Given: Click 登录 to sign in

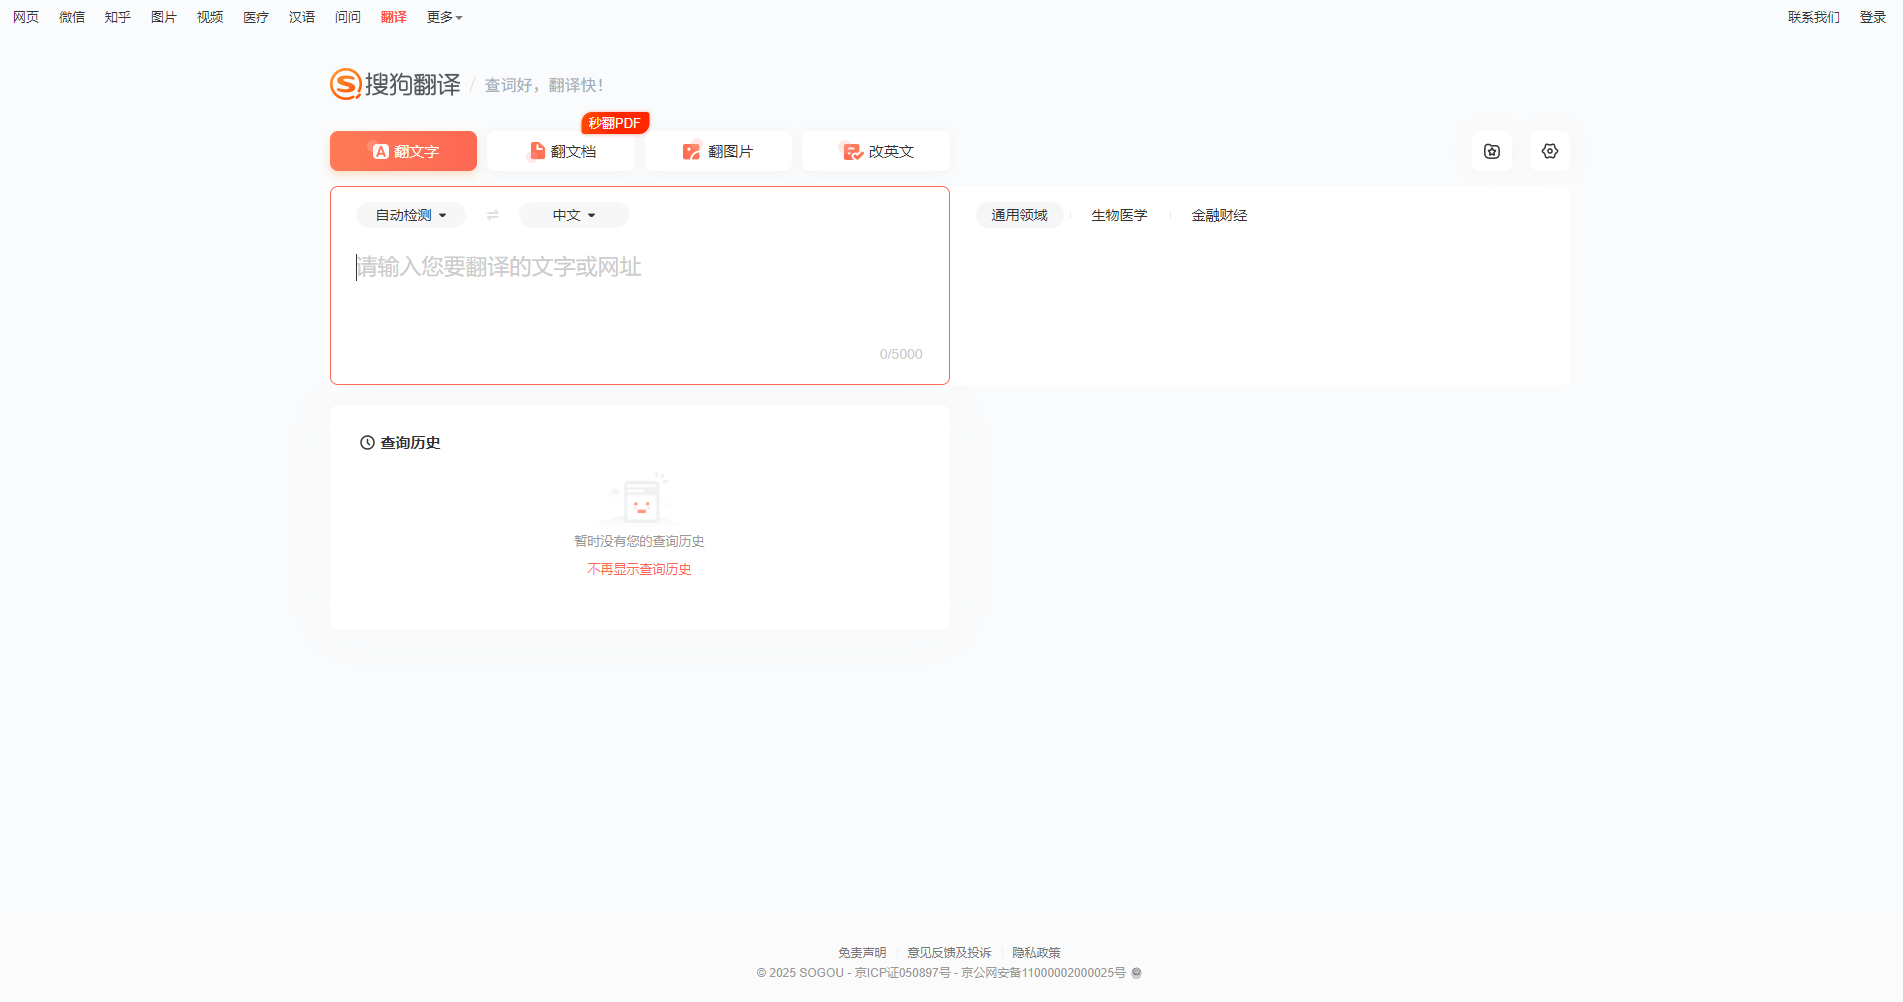Looking at the screenshot, I should [1871, 16].
